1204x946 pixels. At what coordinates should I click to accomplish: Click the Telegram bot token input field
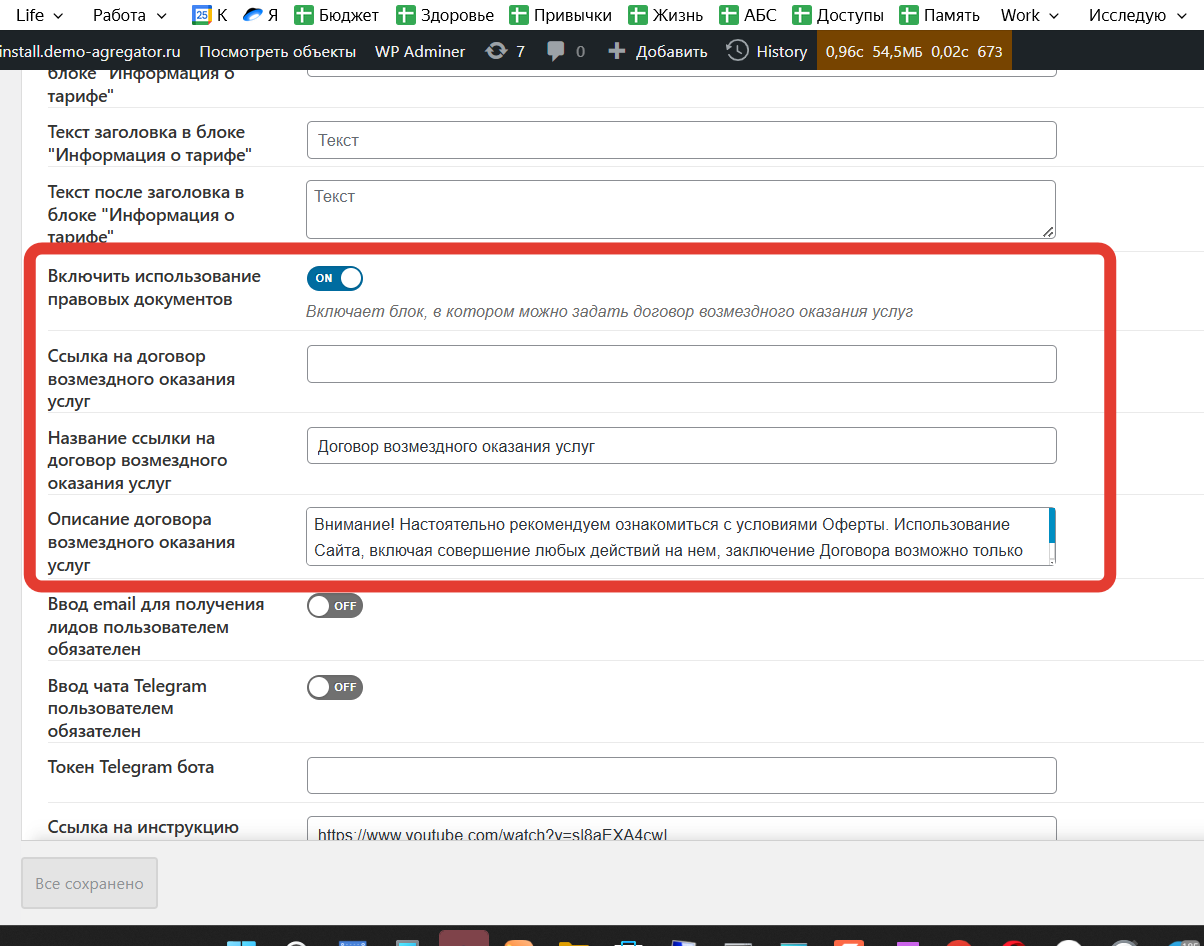pyautogui.click(x=681, y=775)
